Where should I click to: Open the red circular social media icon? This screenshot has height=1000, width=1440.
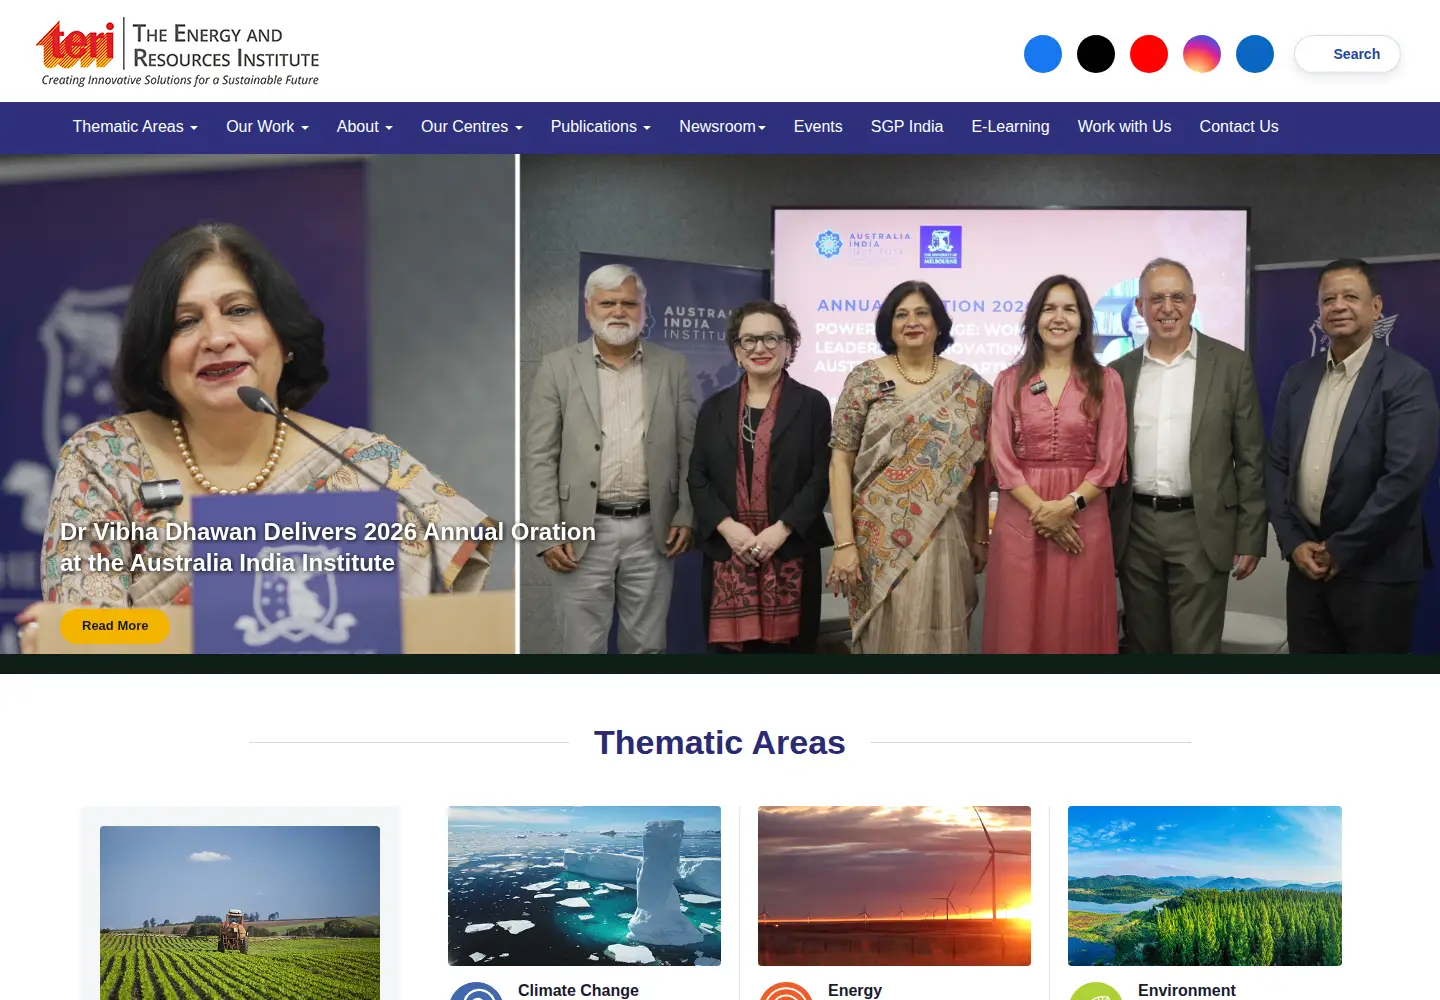1149,54
